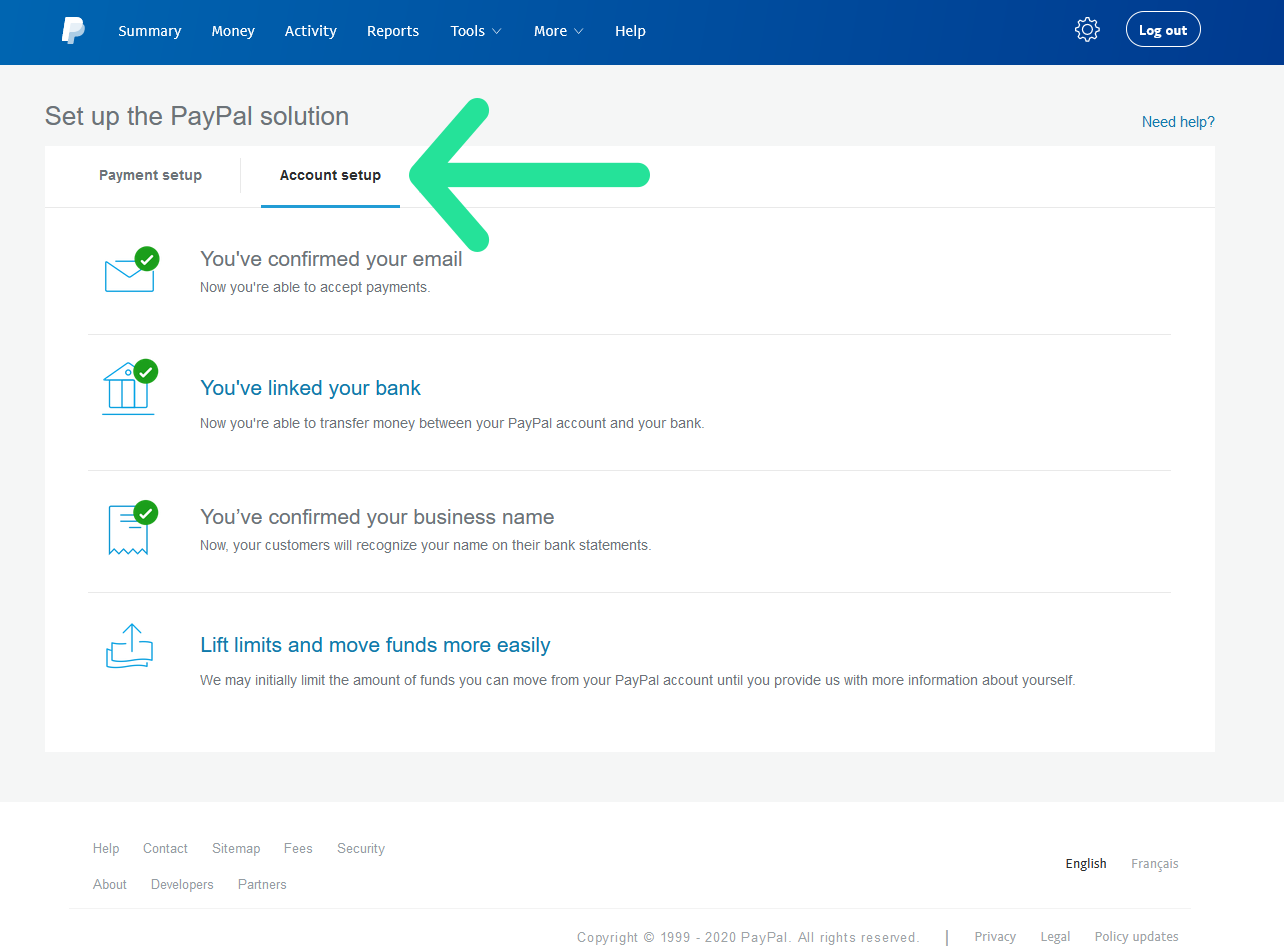Image resolution: width=1284 pixels, height=946 pixels.
Task: Click the confirmed email envelope icon
Action: (x=130, y=273)
